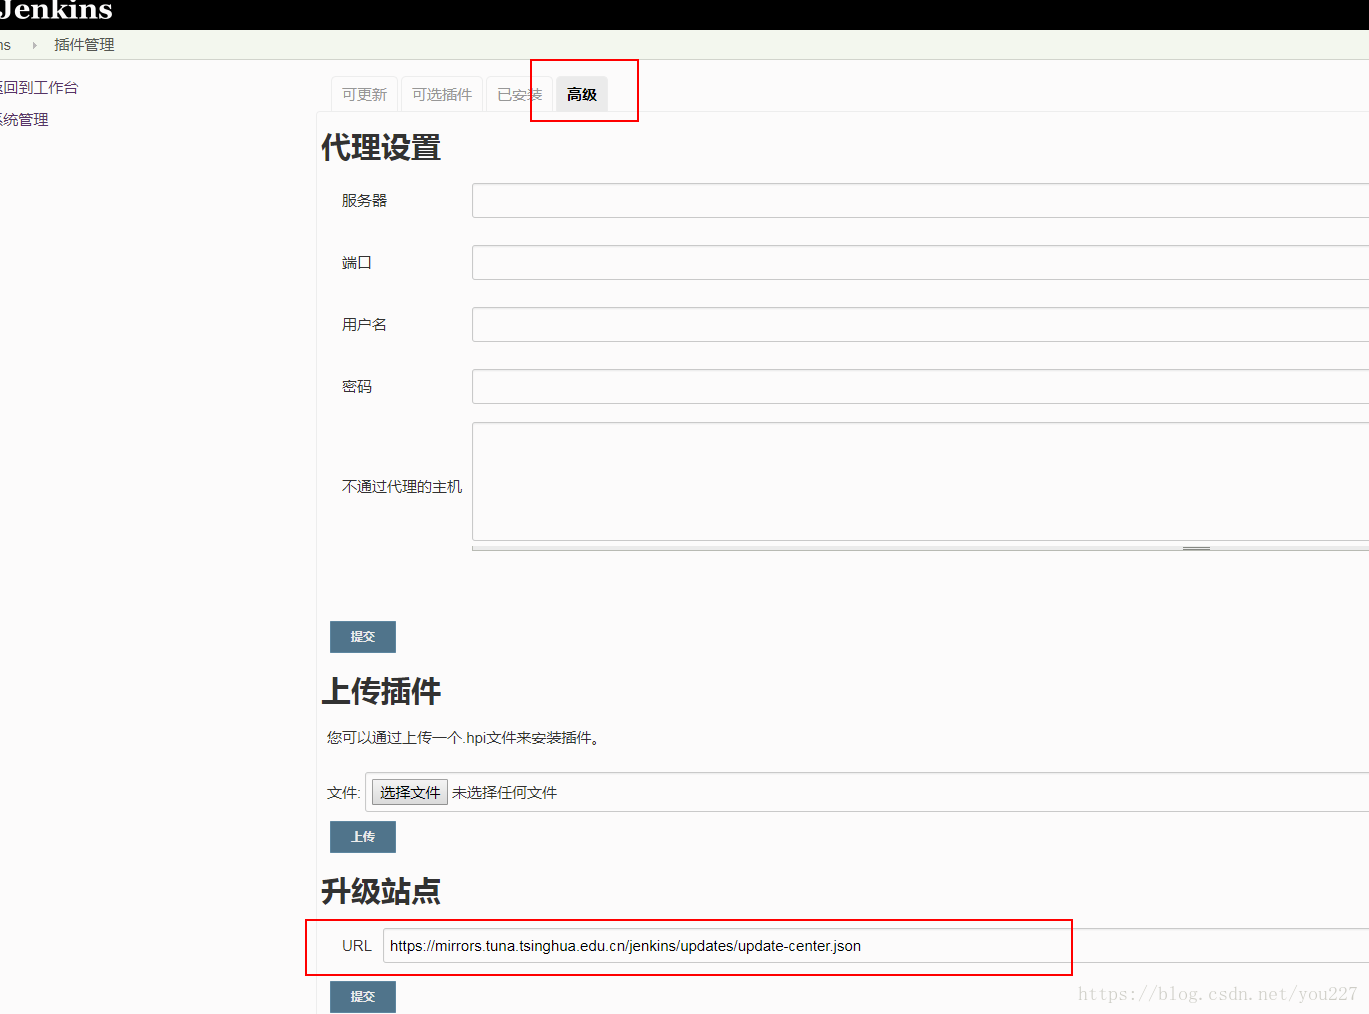This screenshot has height=1014, width=1369.
Task: Open the 插件管理 breadcrumb link
Action: (84, 45)
